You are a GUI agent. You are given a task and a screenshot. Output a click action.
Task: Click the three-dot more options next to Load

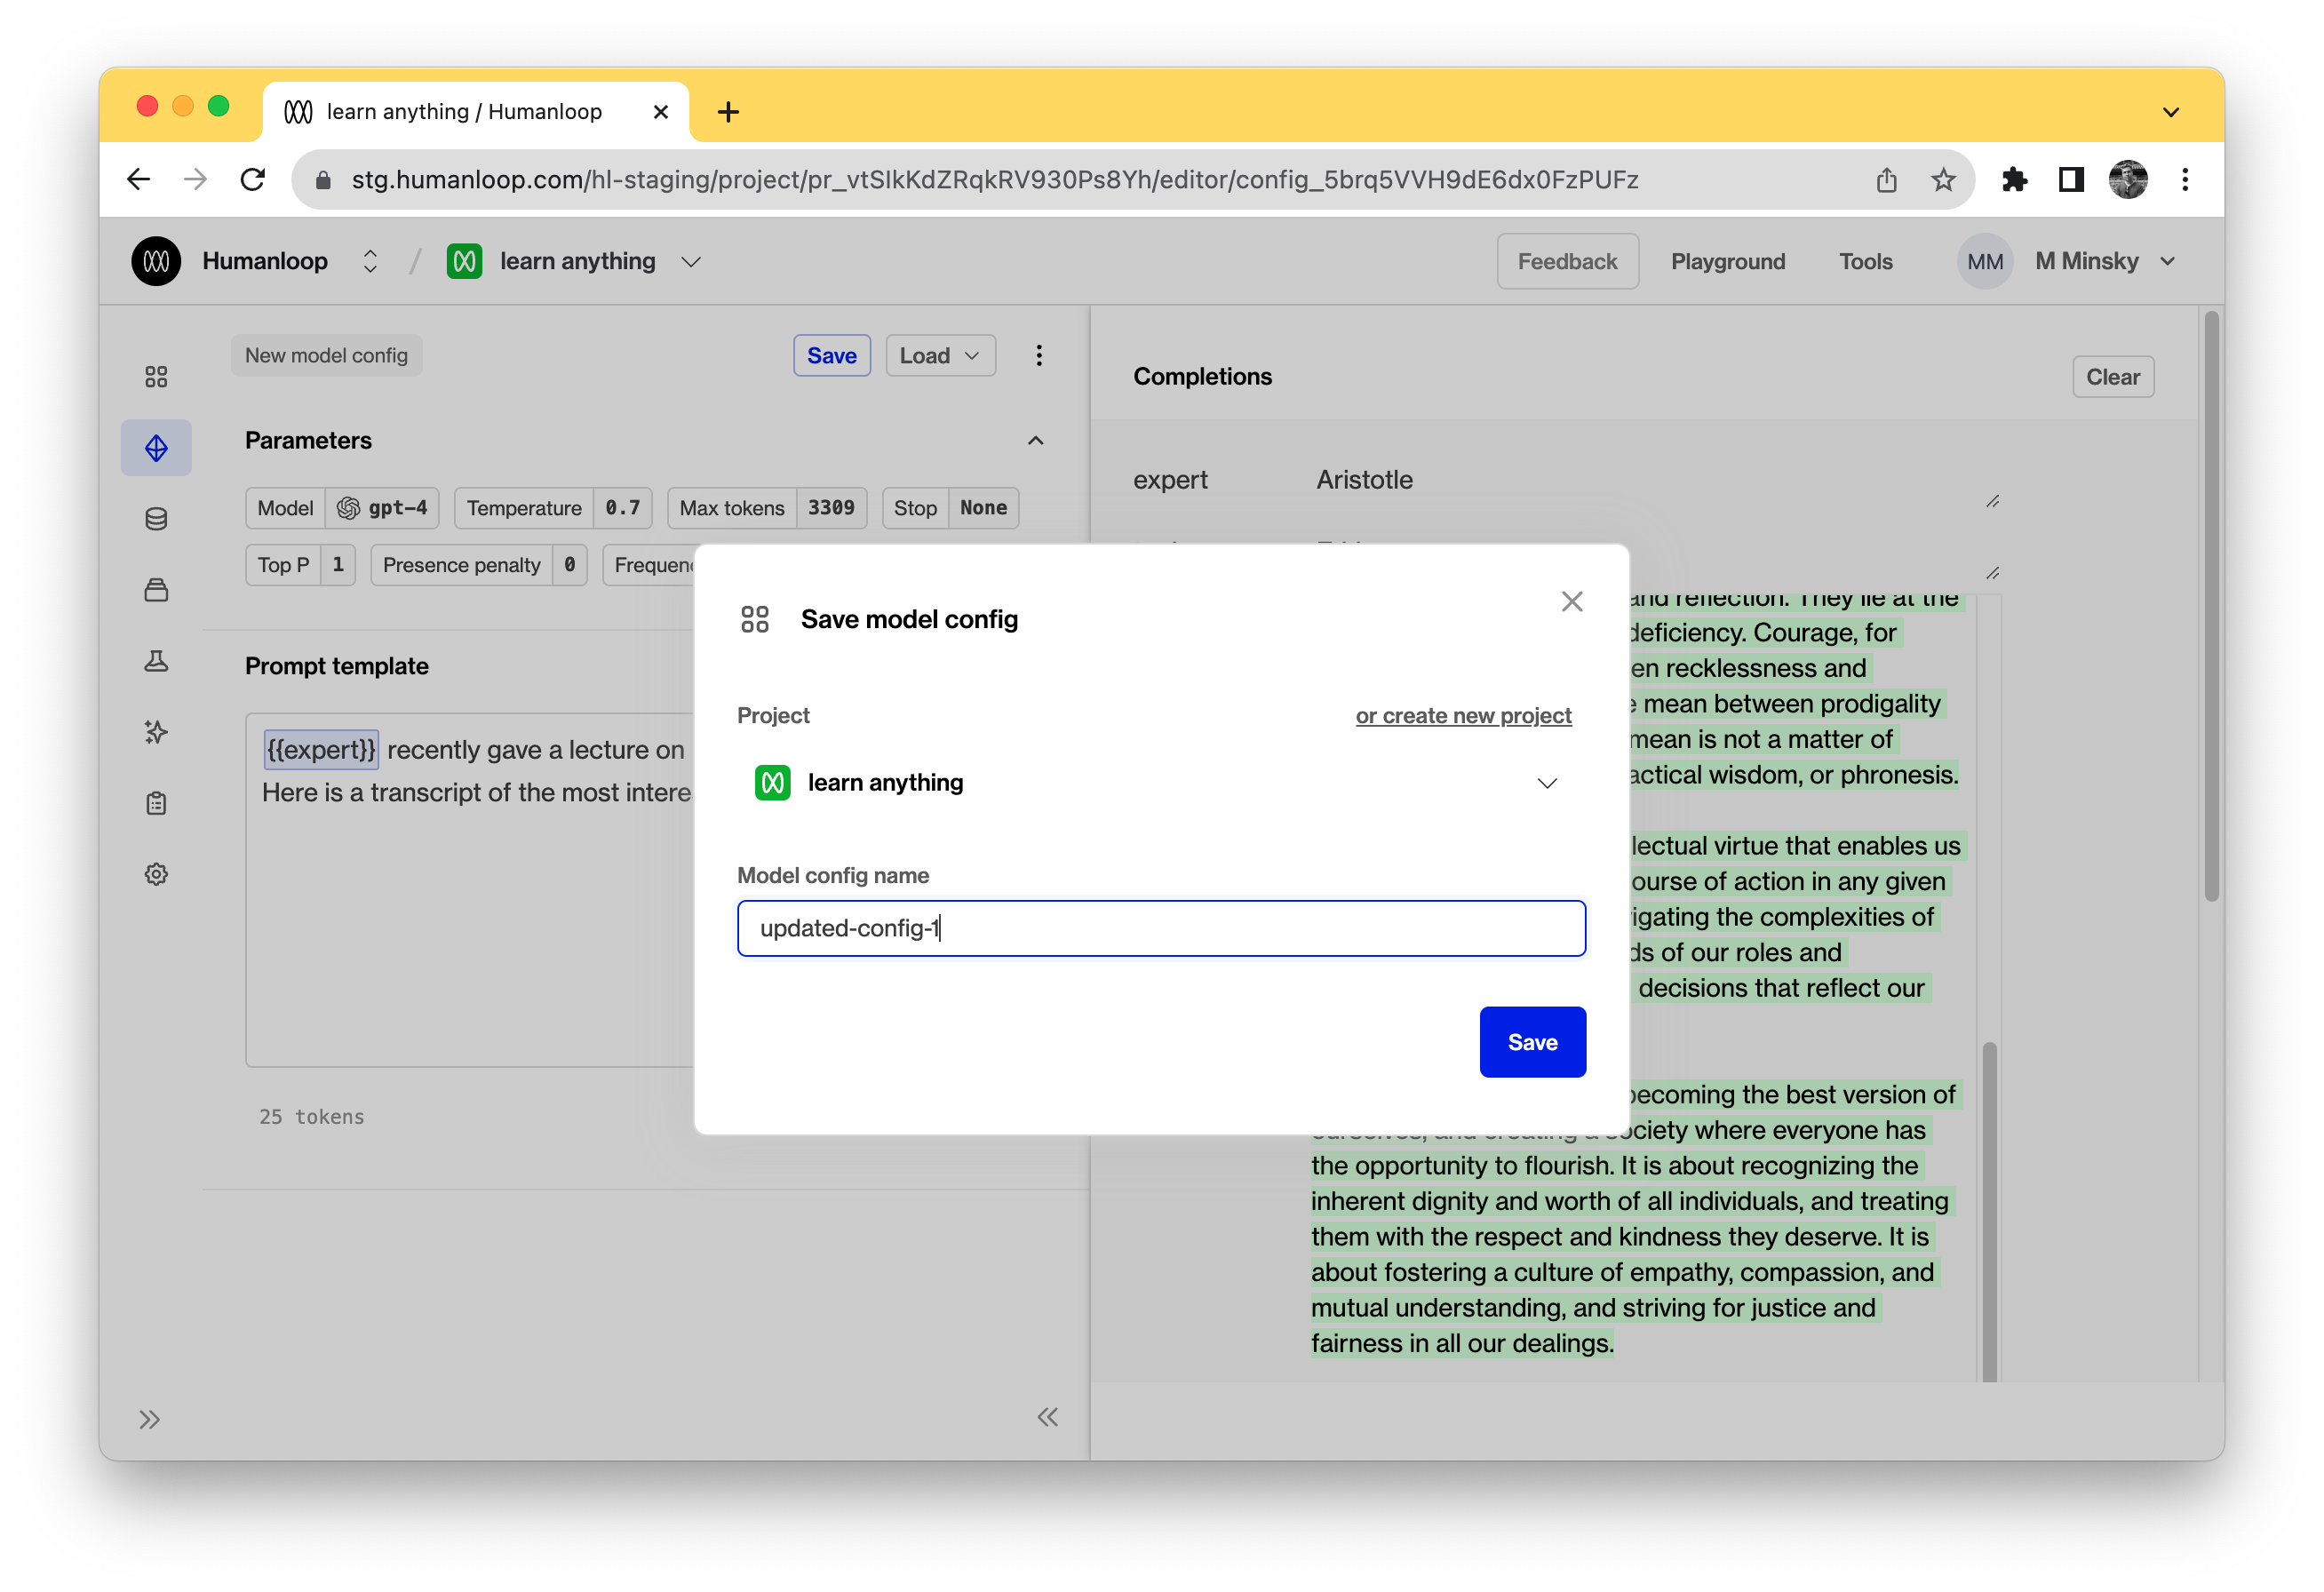point(1039,355)
